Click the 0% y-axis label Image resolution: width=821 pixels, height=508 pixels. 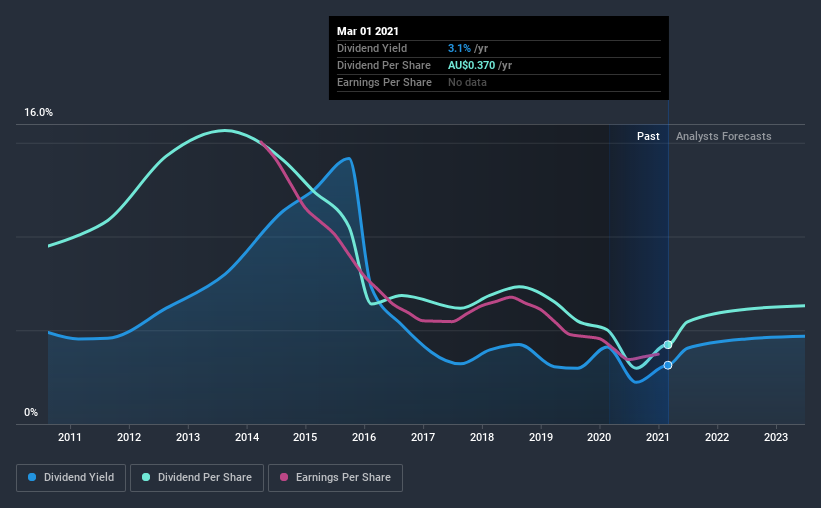(x=31, y=413)
